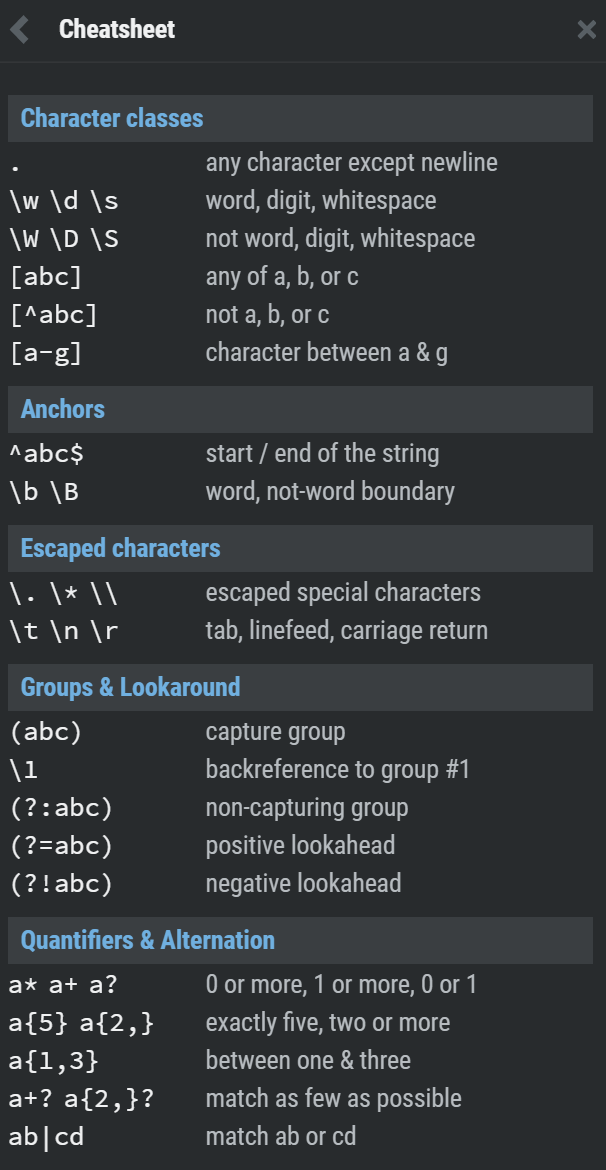606x1170 pixels.
Task: Click the back arrow icon beside Cheatsheet
Action: 20,30
